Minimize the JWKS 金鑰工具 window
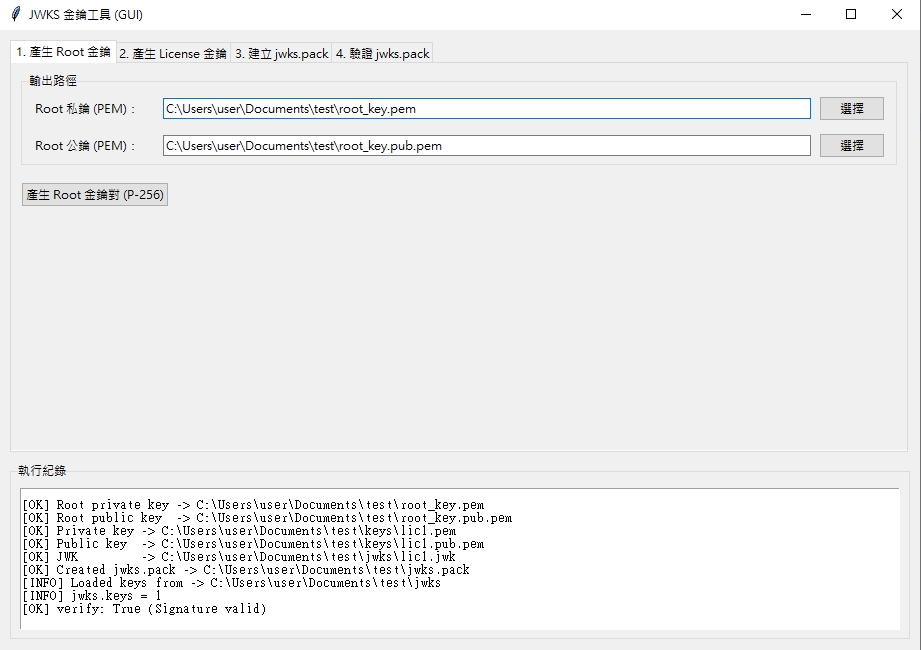The width and height of the screenshot is (921, 650). tap(805, 14)
